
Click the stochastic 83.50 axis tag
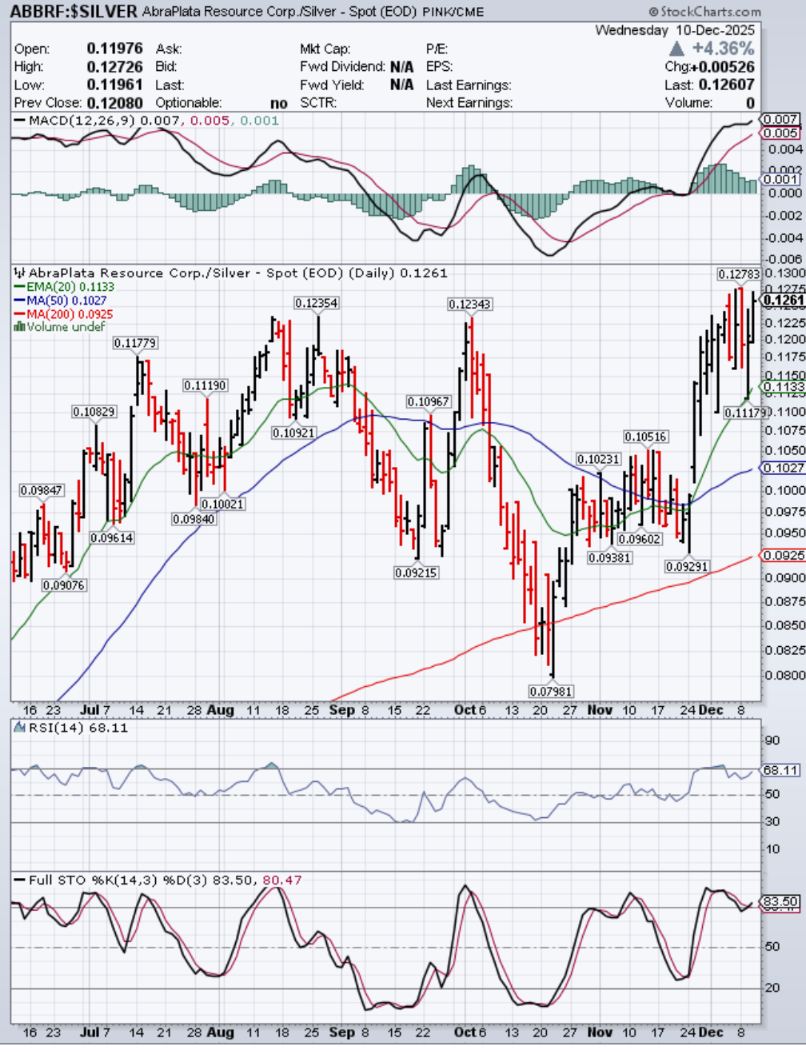[780, 902]
